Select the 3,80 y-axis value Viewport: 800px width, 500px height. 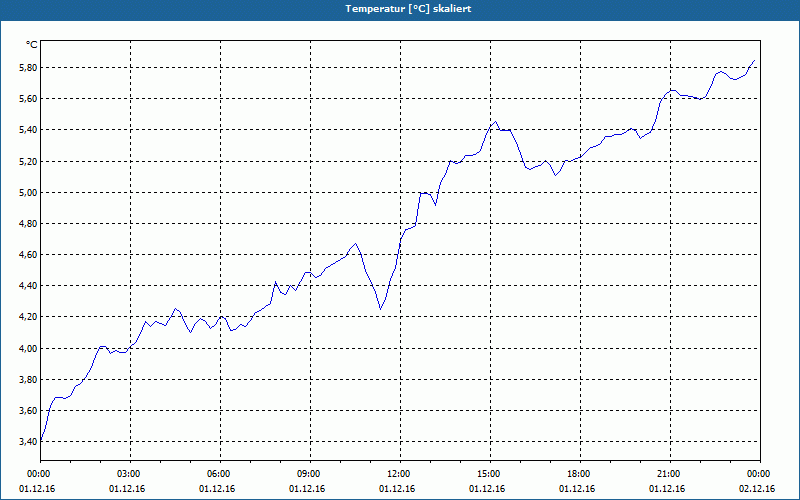28,380
